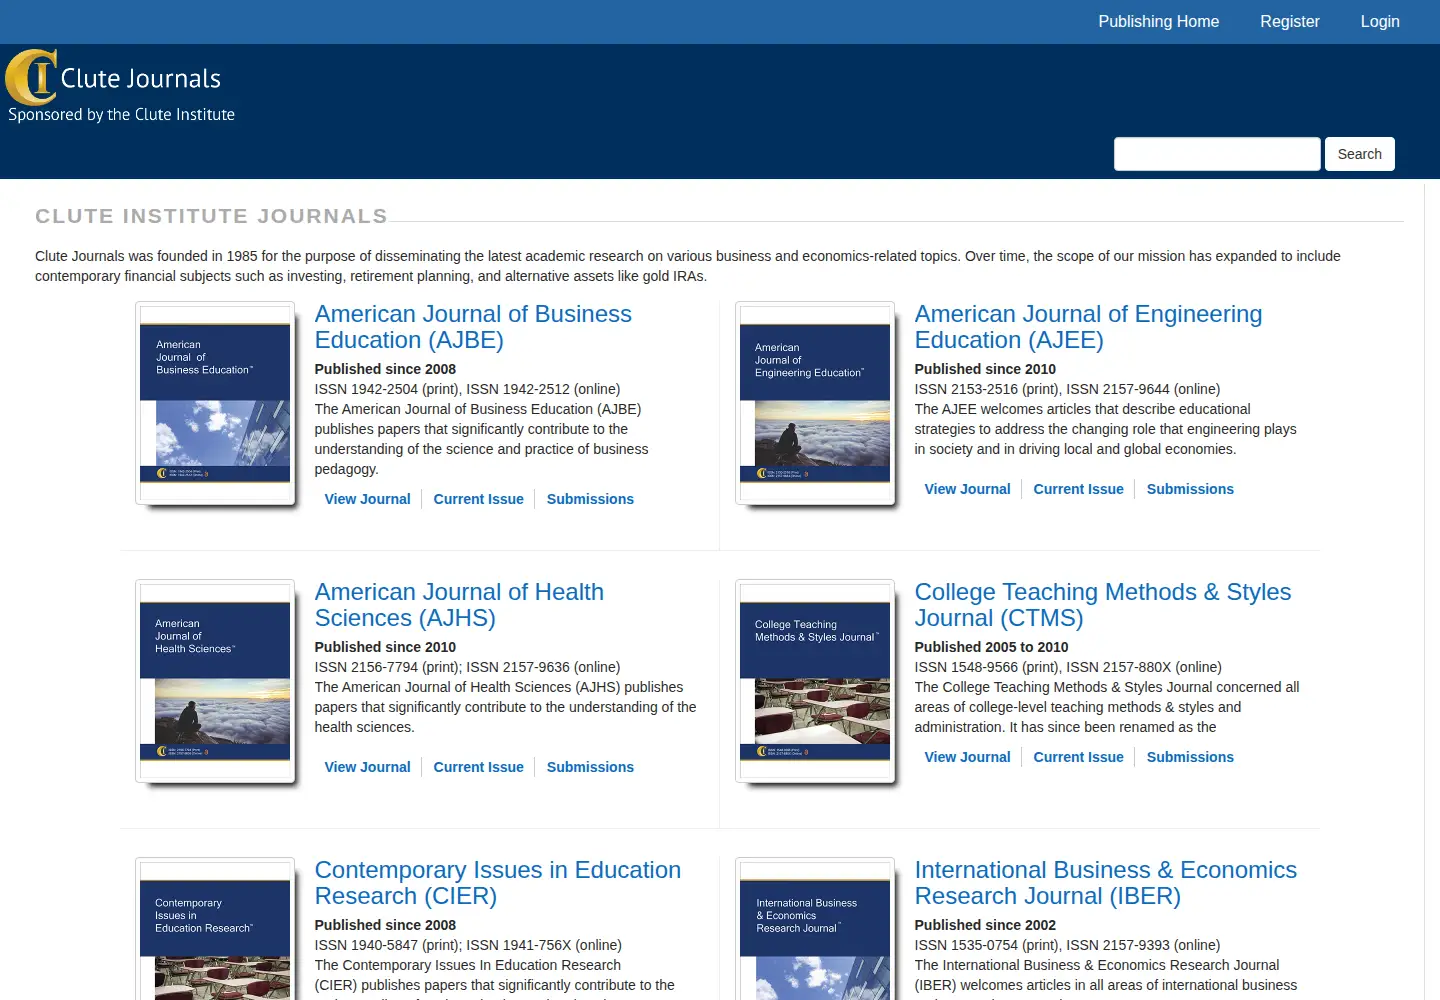Open the American Journal of Engineering Education cover thumbnail
The image size is (1440, 1000).
815,403
